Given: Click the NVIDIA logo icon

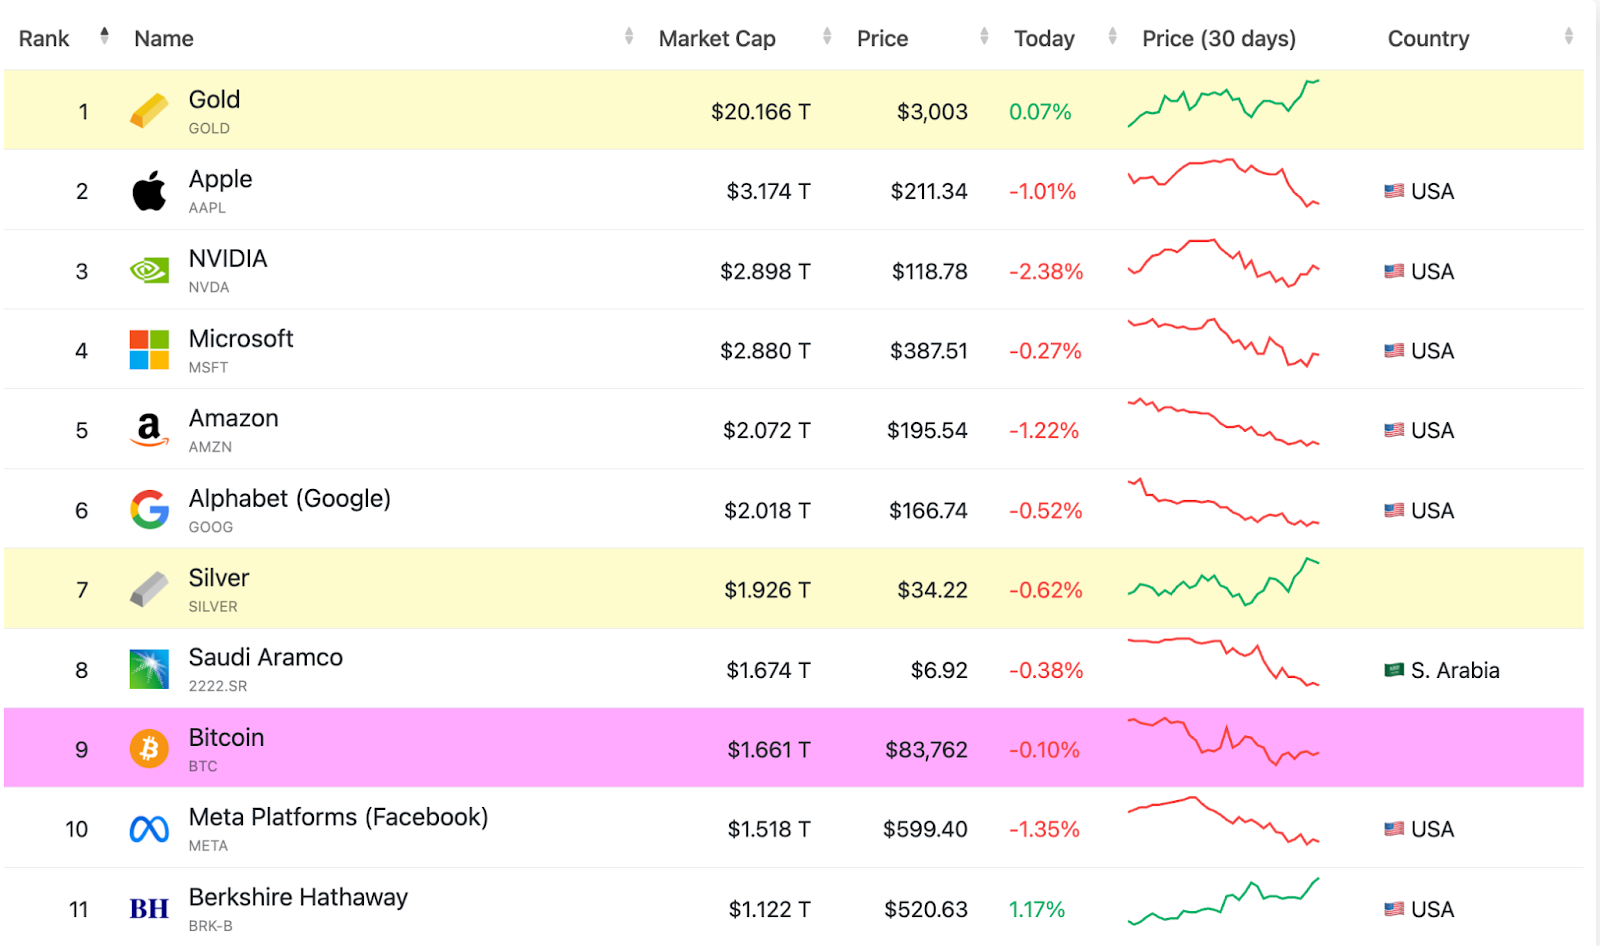Looking at the screenshot, I should [149, 271].
